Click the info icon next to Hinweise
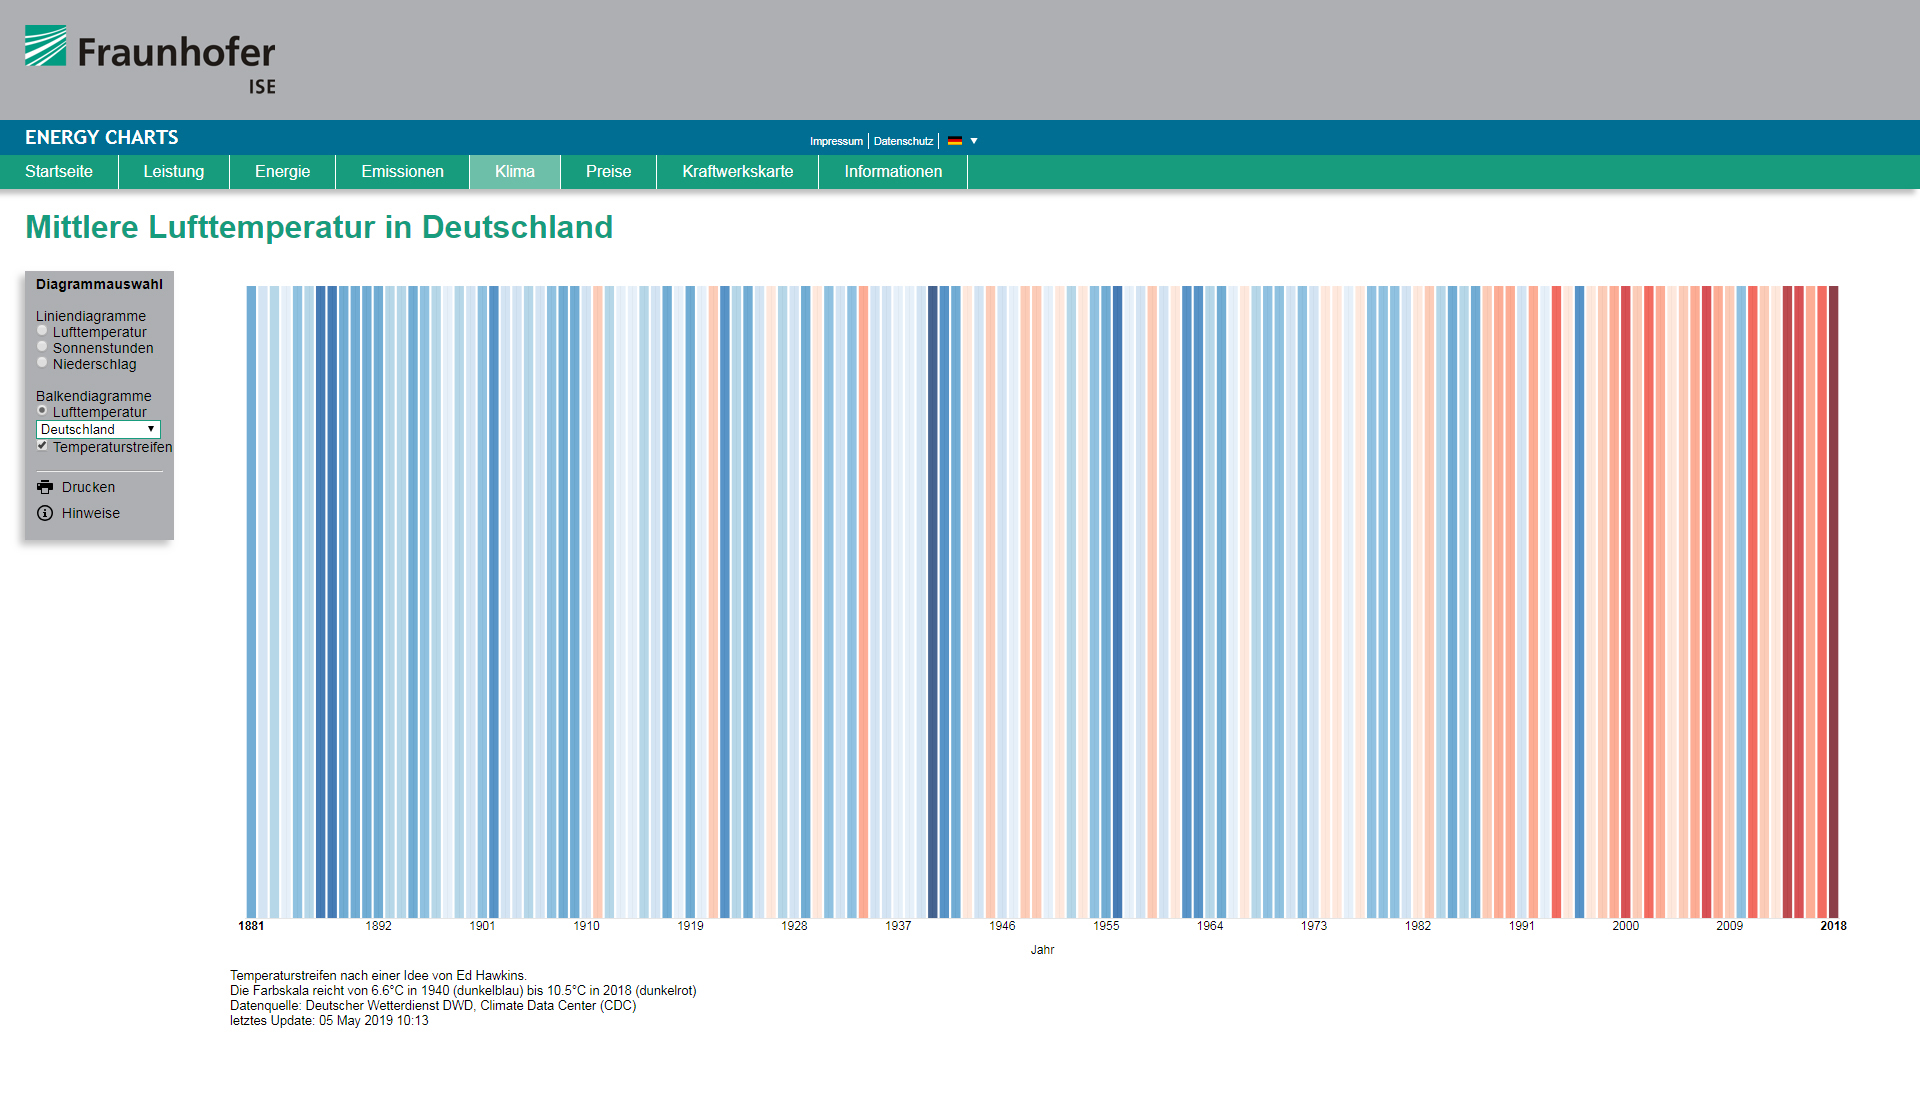The image size is (1920, 1097). point(45,513)
